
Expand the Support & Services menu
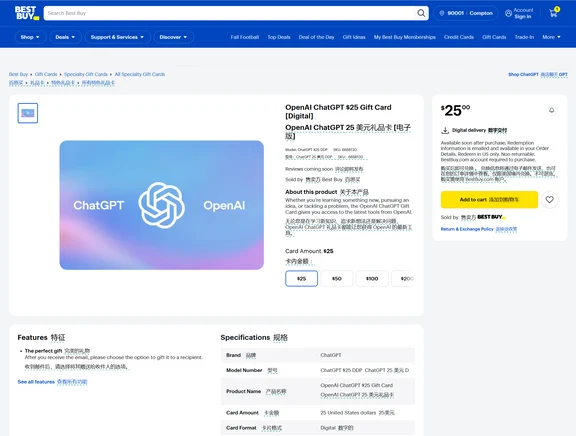tap(117, 37)
